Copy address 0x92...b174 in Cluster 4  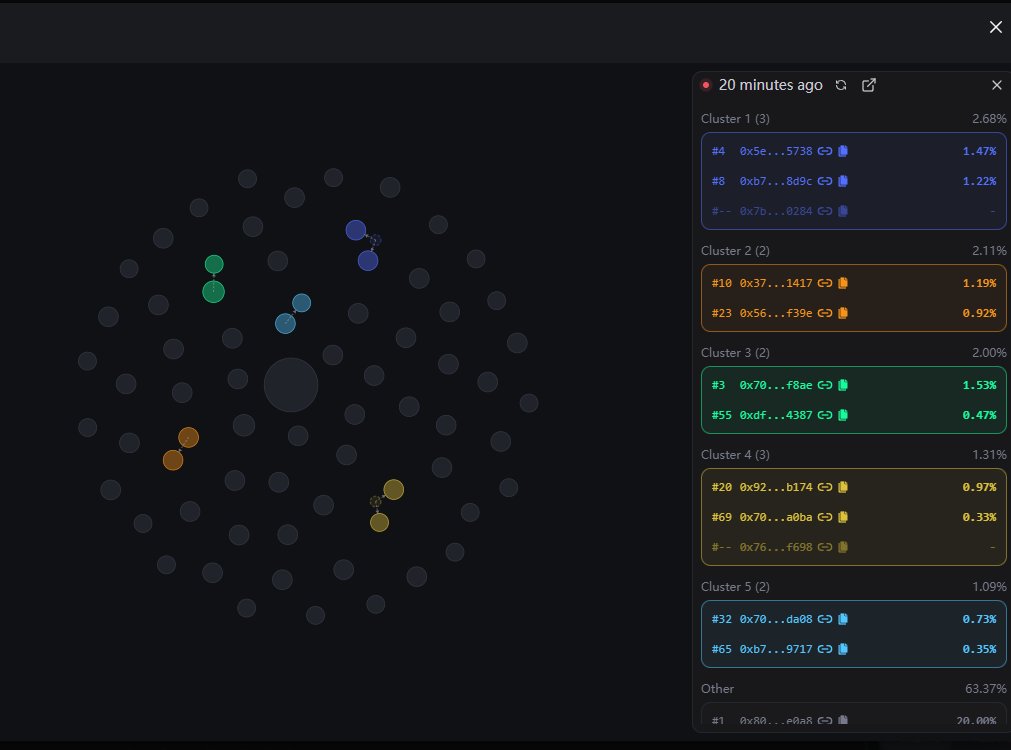(843, 487)
